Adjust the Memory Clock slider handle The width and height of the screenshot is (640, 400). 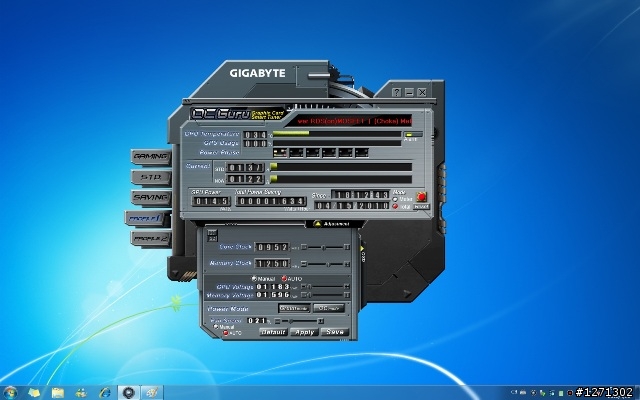[x=329, y=264]
